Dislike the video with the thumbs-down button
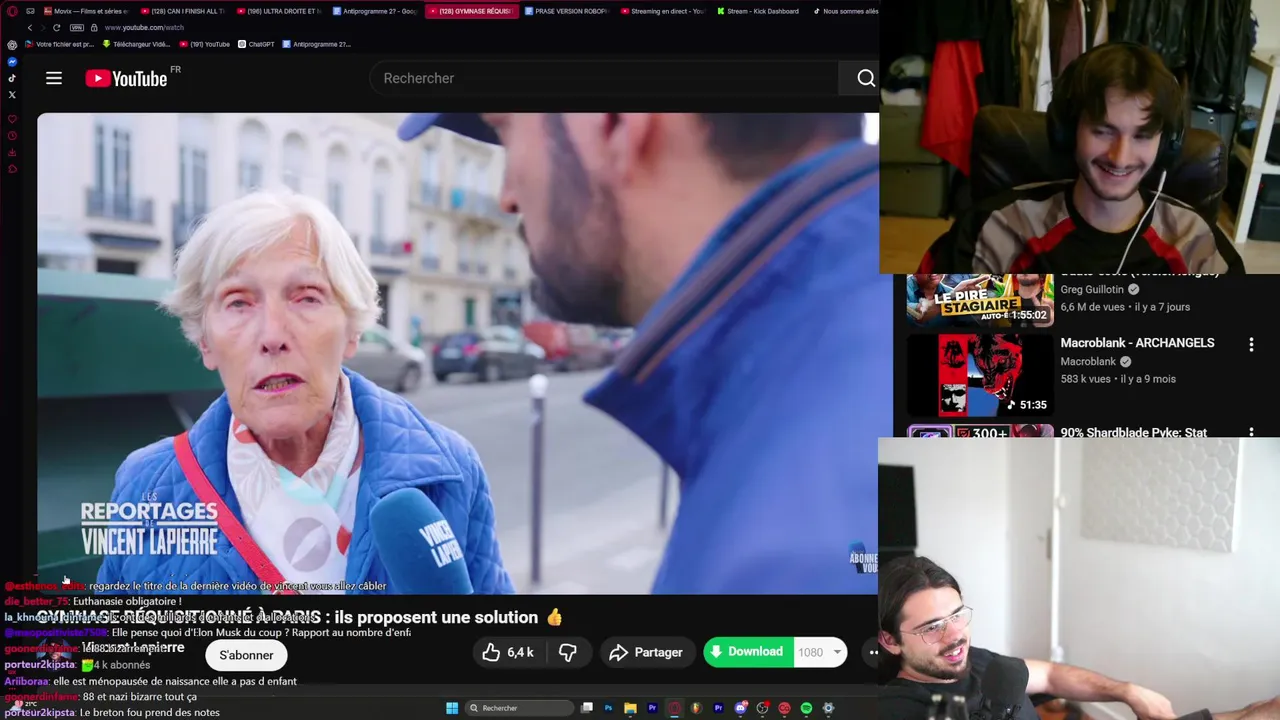Image resolution: width=1280 pixels, height=720 pixels. point(567,652)
